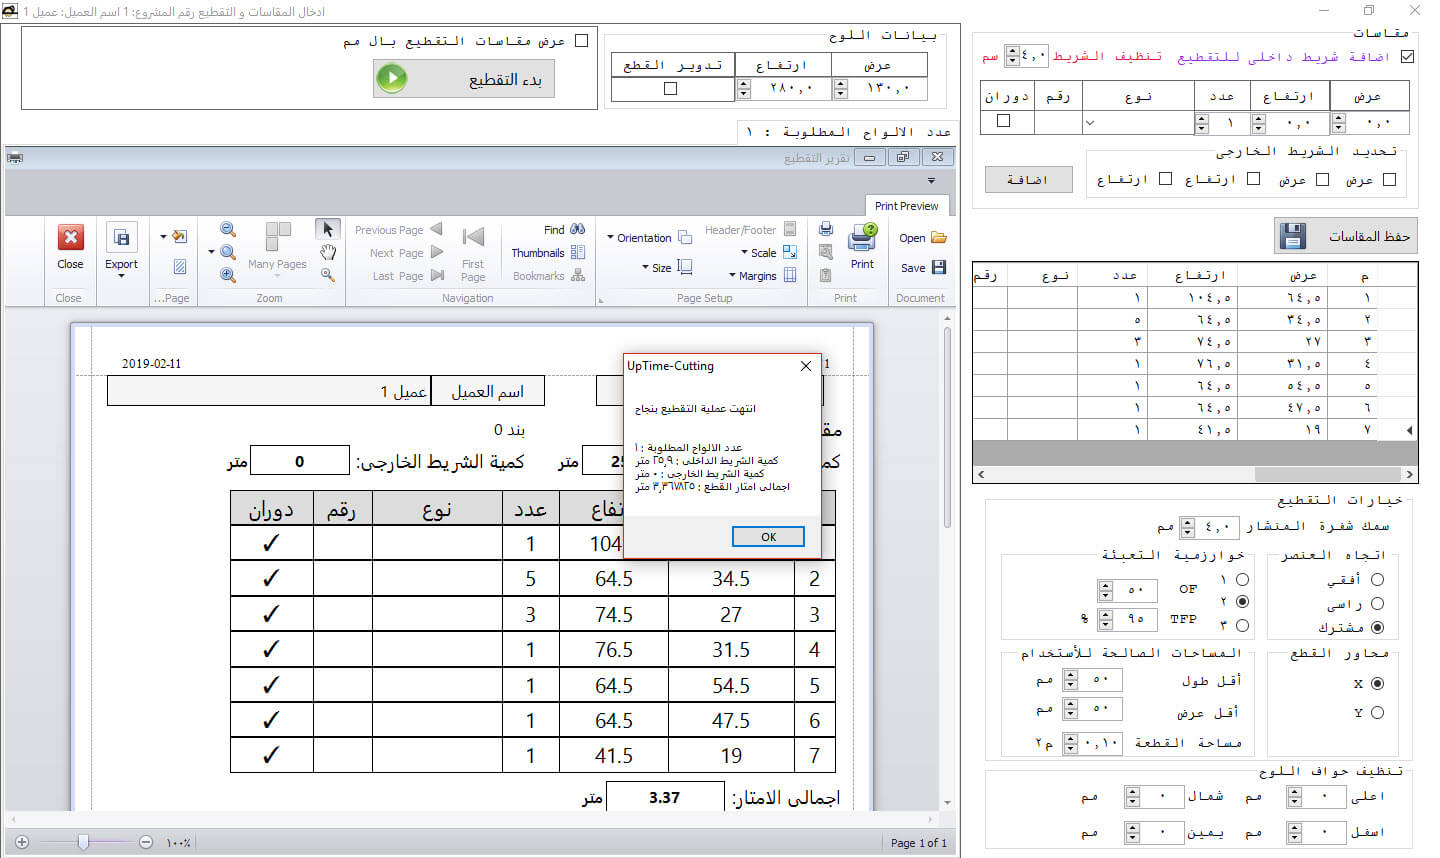Click the Open folder icon
The image size is (1440, 858).
pos(938,238)
